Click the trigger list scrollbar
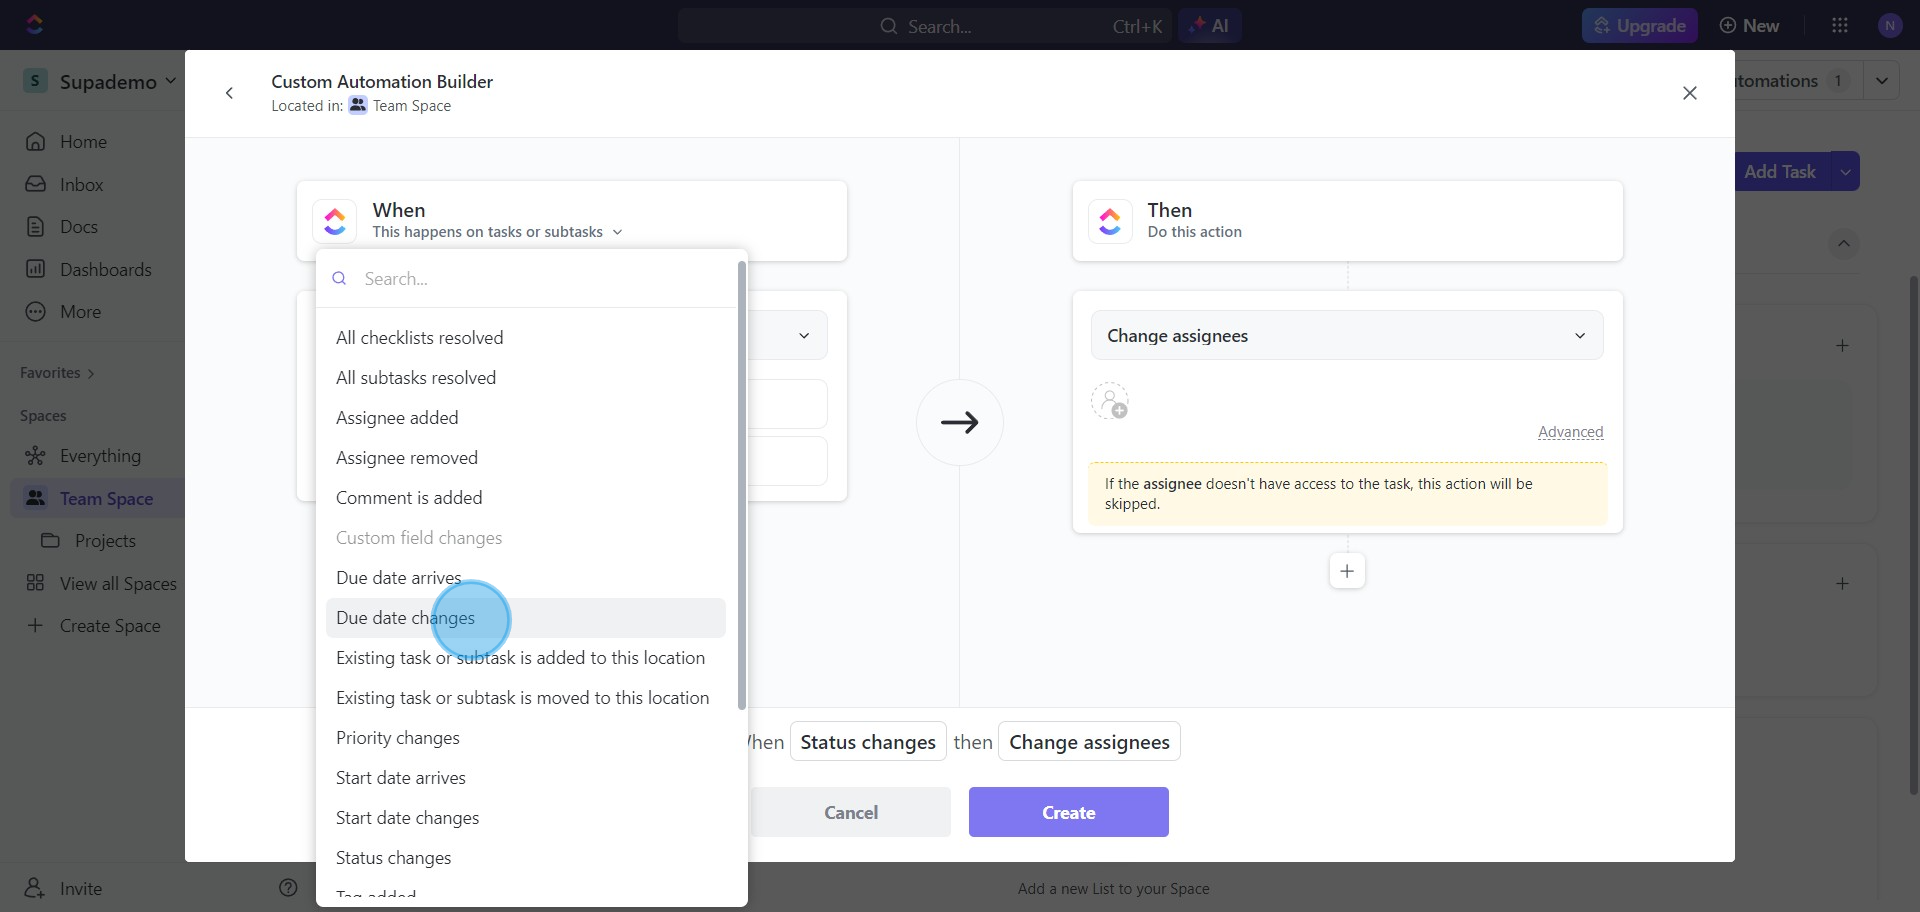1920x912 pixels. [741, 485]
